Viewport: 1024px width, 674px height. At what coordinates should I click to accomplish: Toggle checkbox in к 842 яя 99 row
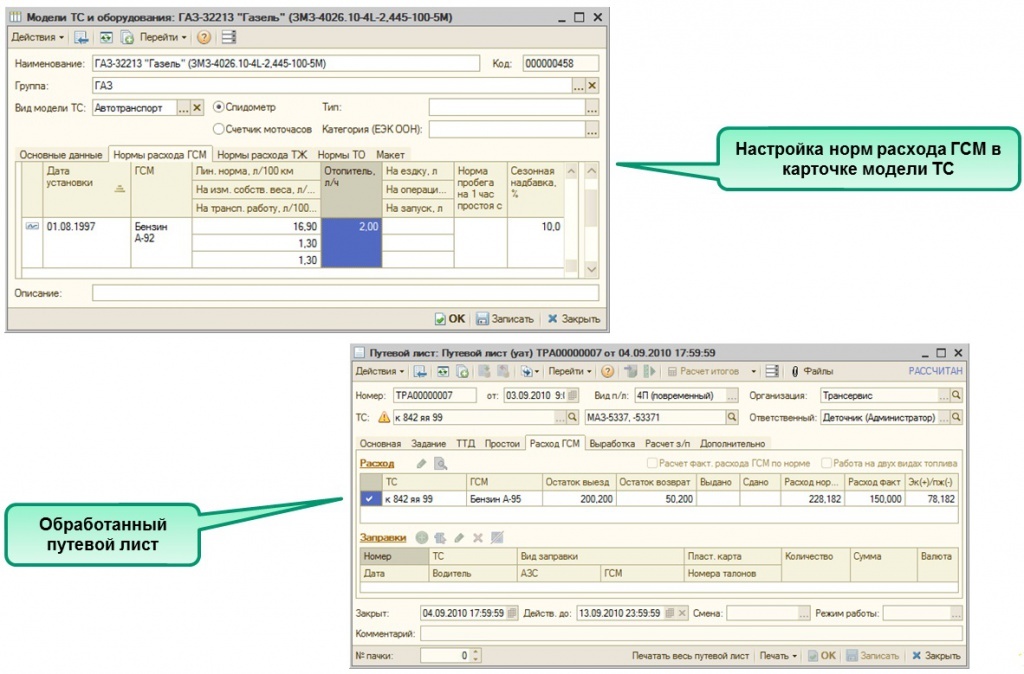click(x=370, y=498)
